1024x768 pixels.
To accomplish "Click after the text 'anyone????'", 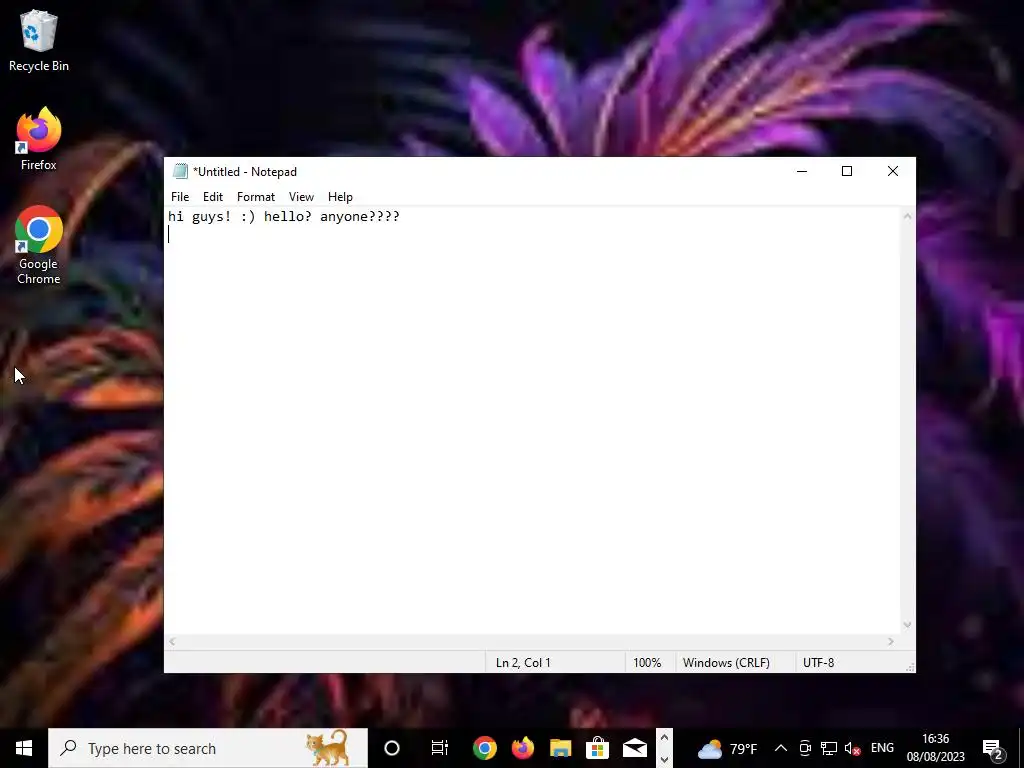I will [x=401, y=217].
